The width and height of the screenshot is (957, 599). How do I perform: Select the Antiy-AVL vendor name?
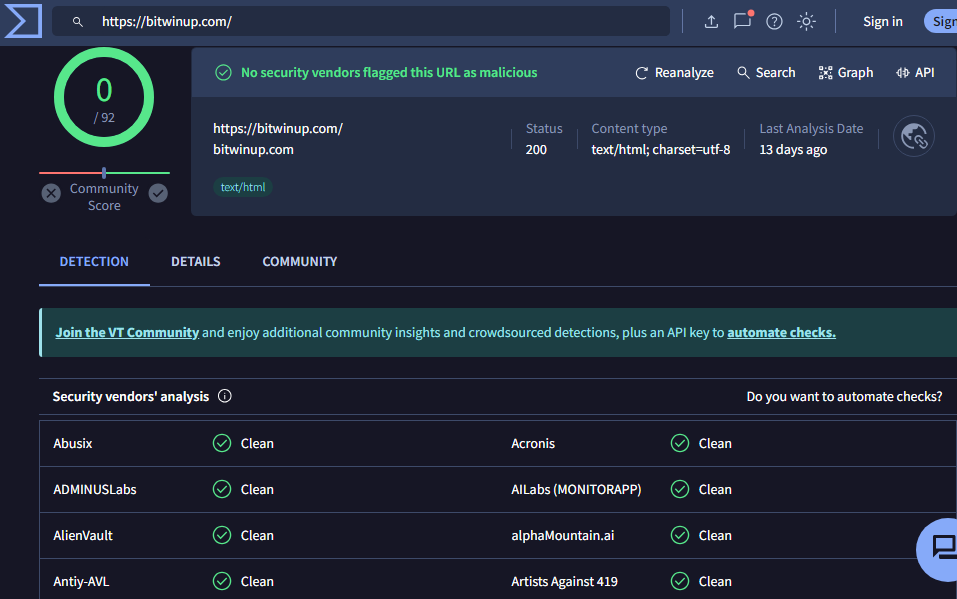(x=81, y=582)
